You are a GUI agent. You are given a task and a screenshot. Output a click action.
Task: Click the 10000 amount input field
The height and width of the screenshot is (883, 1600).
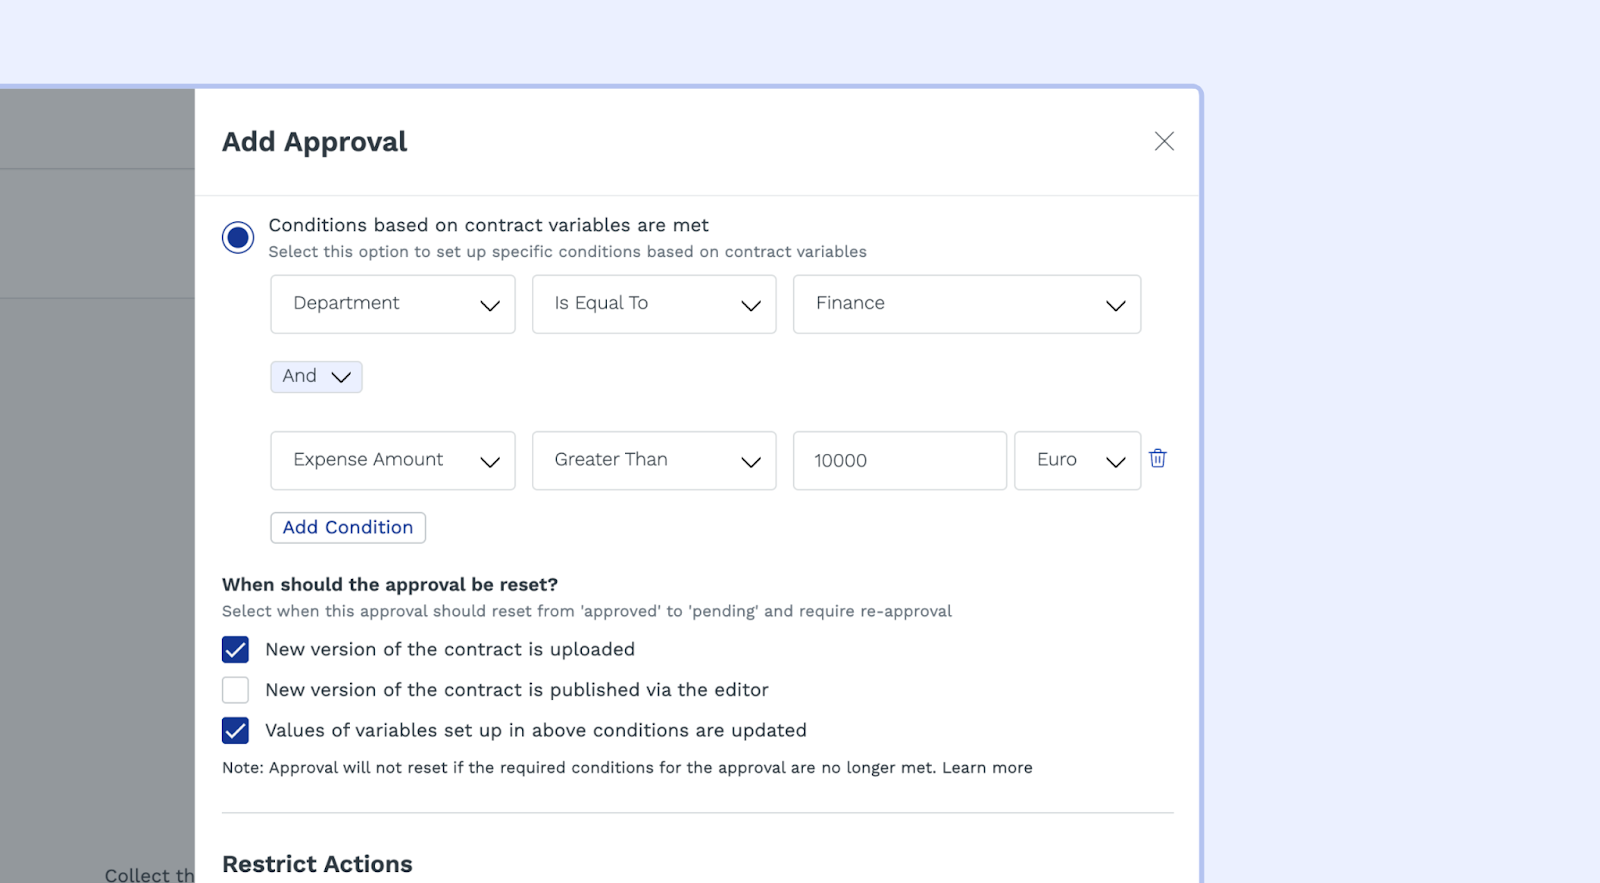tap(899, 460)
